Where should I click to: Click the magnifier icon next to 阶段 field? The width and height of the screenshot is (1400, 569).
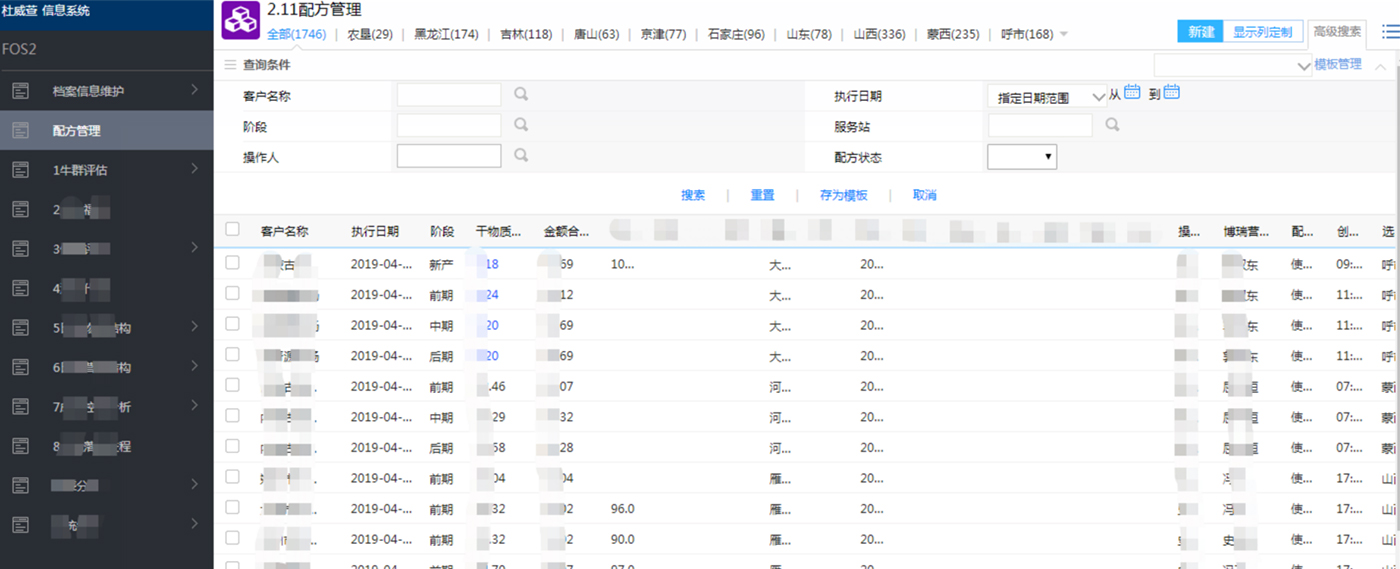coord(521,125)
